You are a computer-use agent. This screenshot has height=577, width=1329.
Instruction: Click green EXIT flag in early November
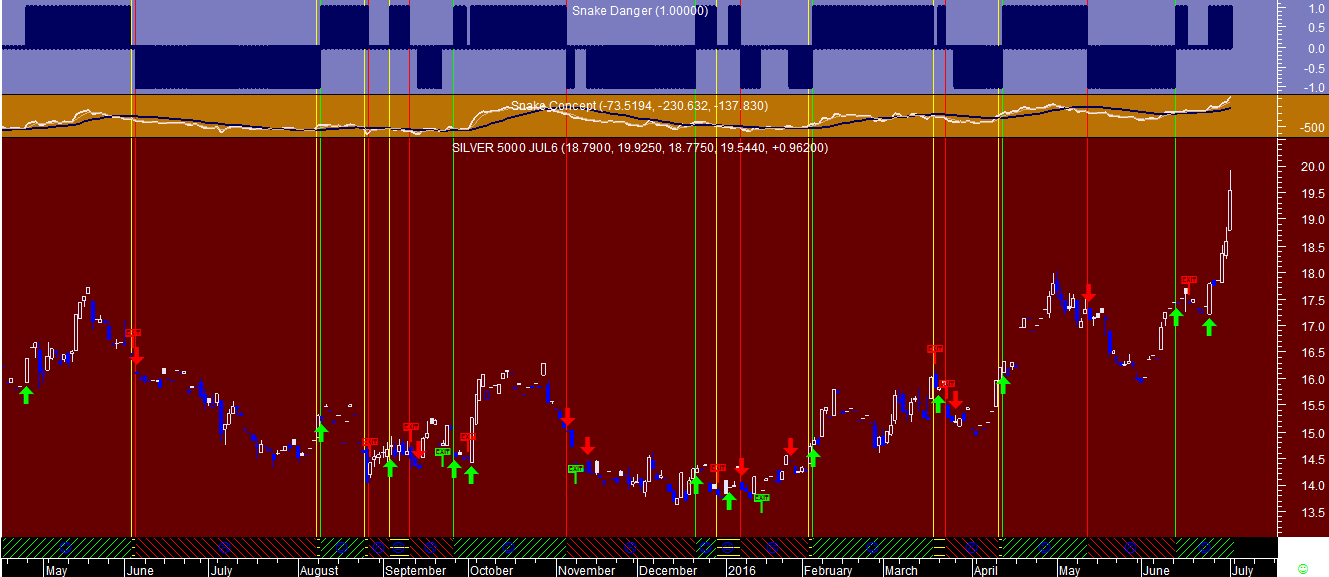tap(575, 468)
